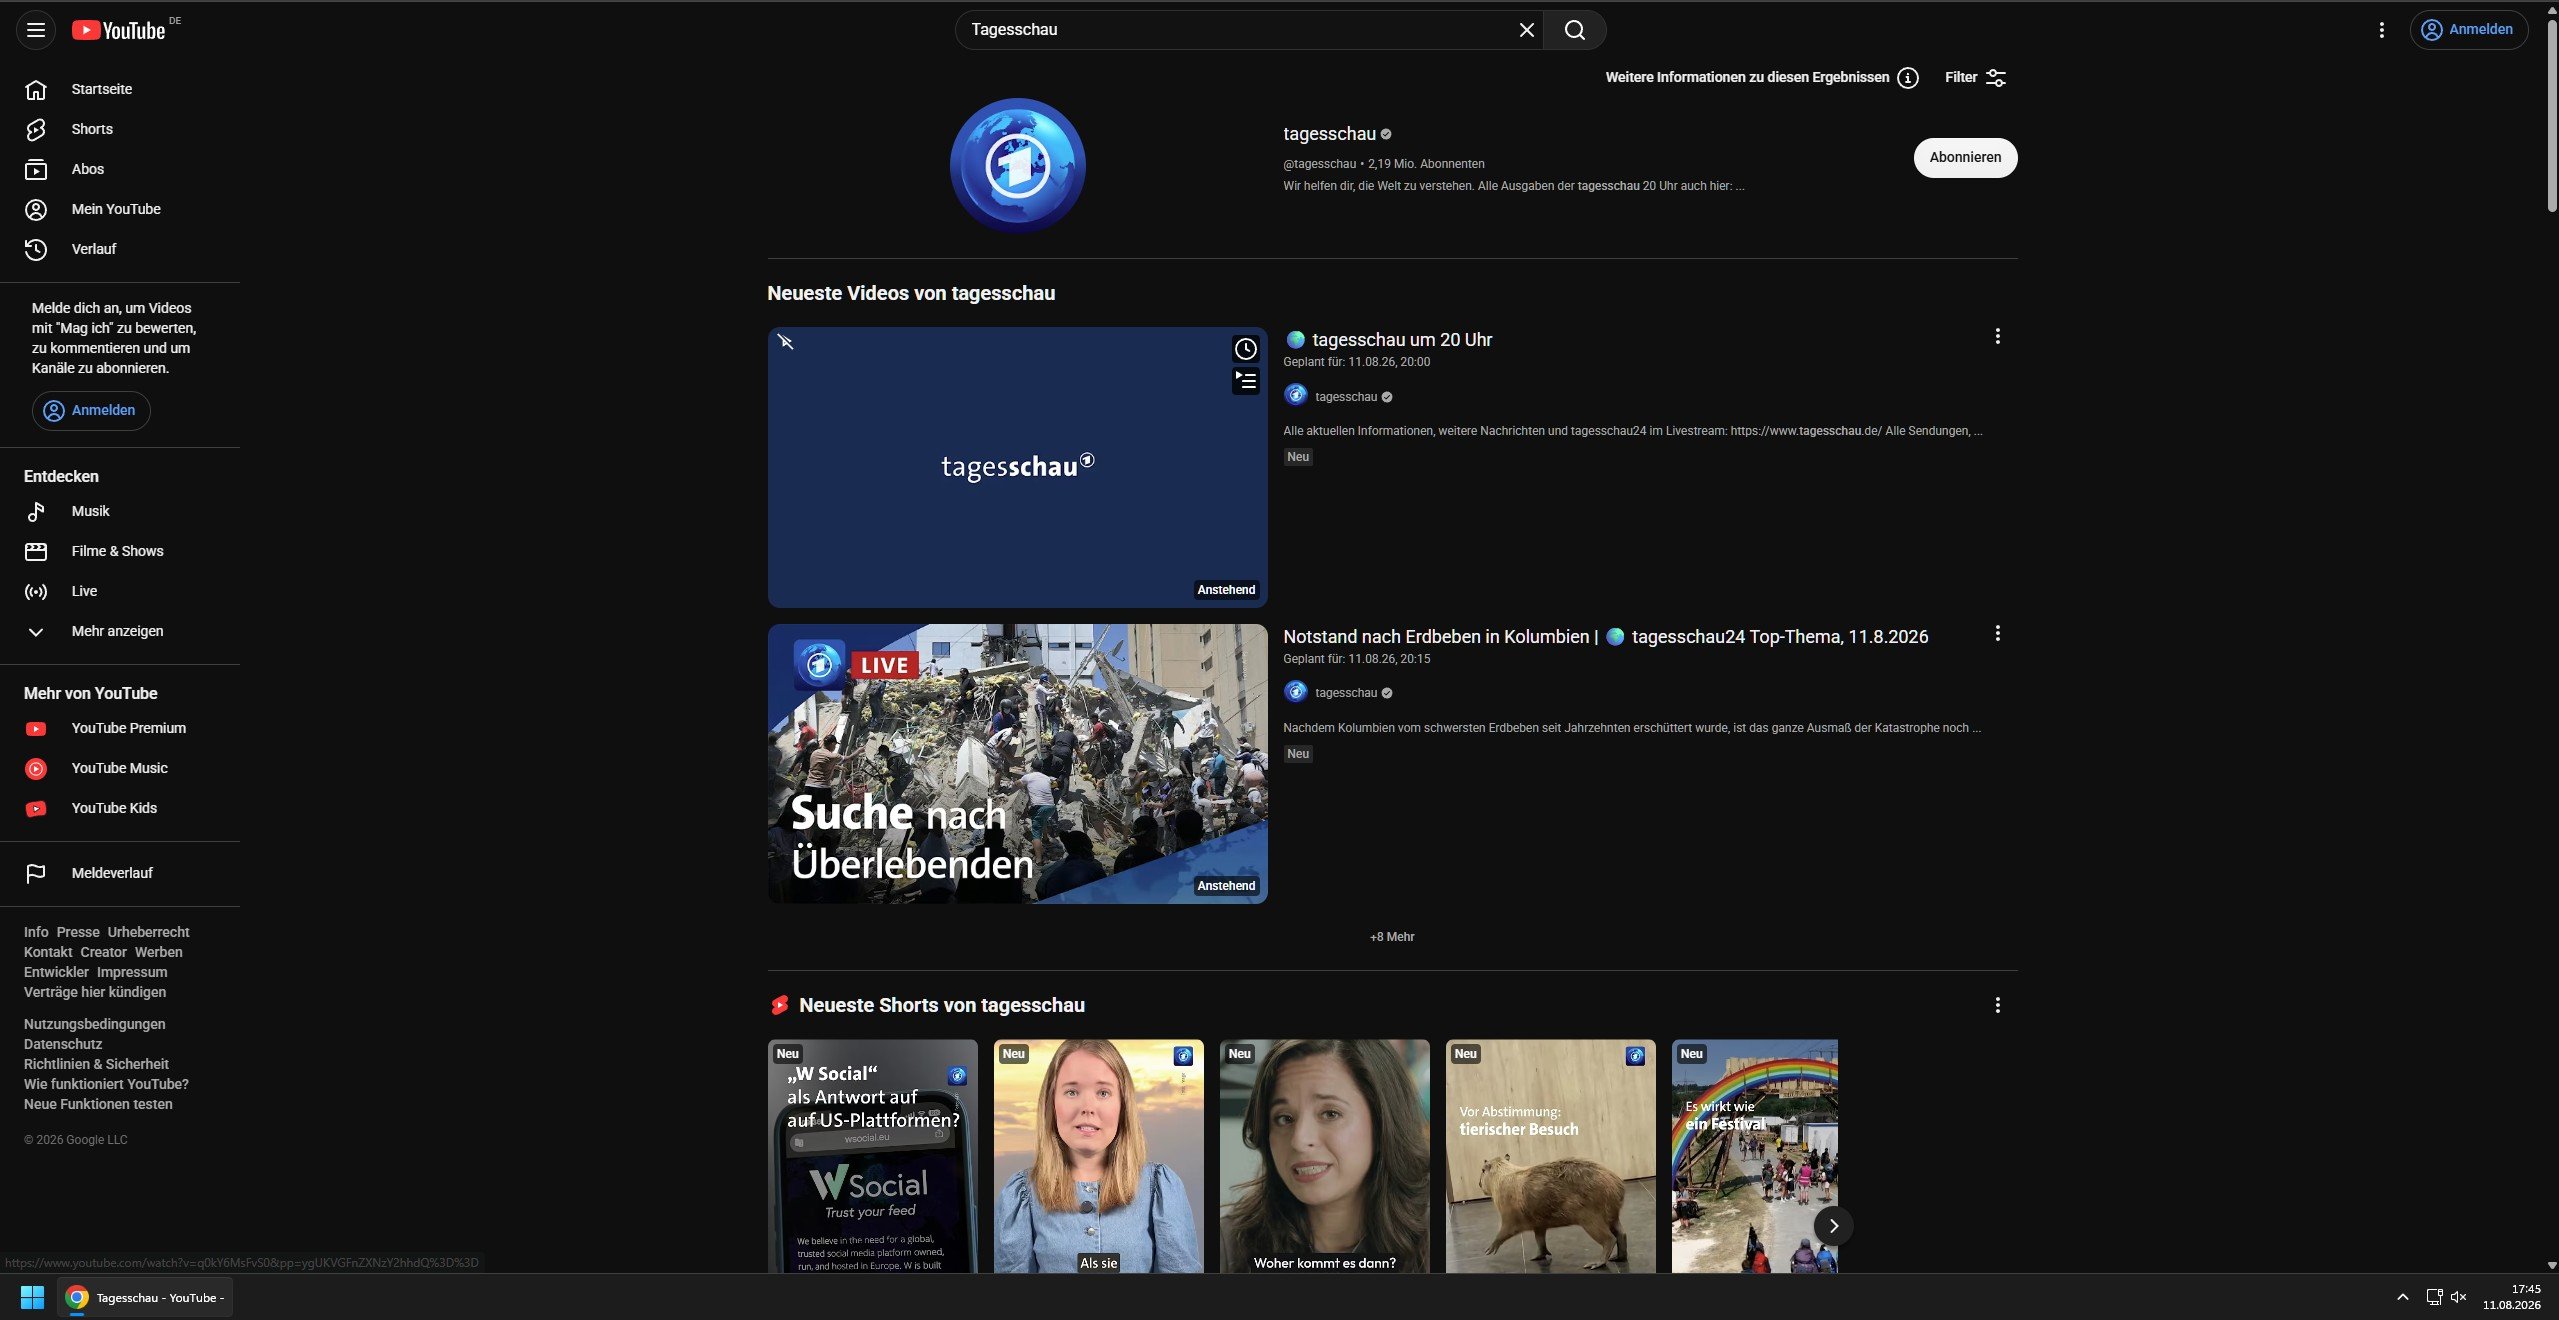Image resolution: width=2559 pixels, height=1320 pixels.
Task: Open the 'tierischer Besuch' capybara short
Action: [1551, 1156]
